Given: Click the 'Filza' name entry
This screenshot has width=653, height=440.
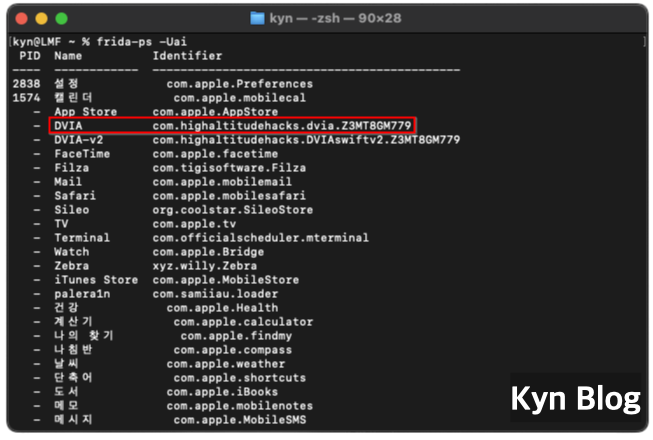Looking at the screenshot, I should [x=72, y=168].
